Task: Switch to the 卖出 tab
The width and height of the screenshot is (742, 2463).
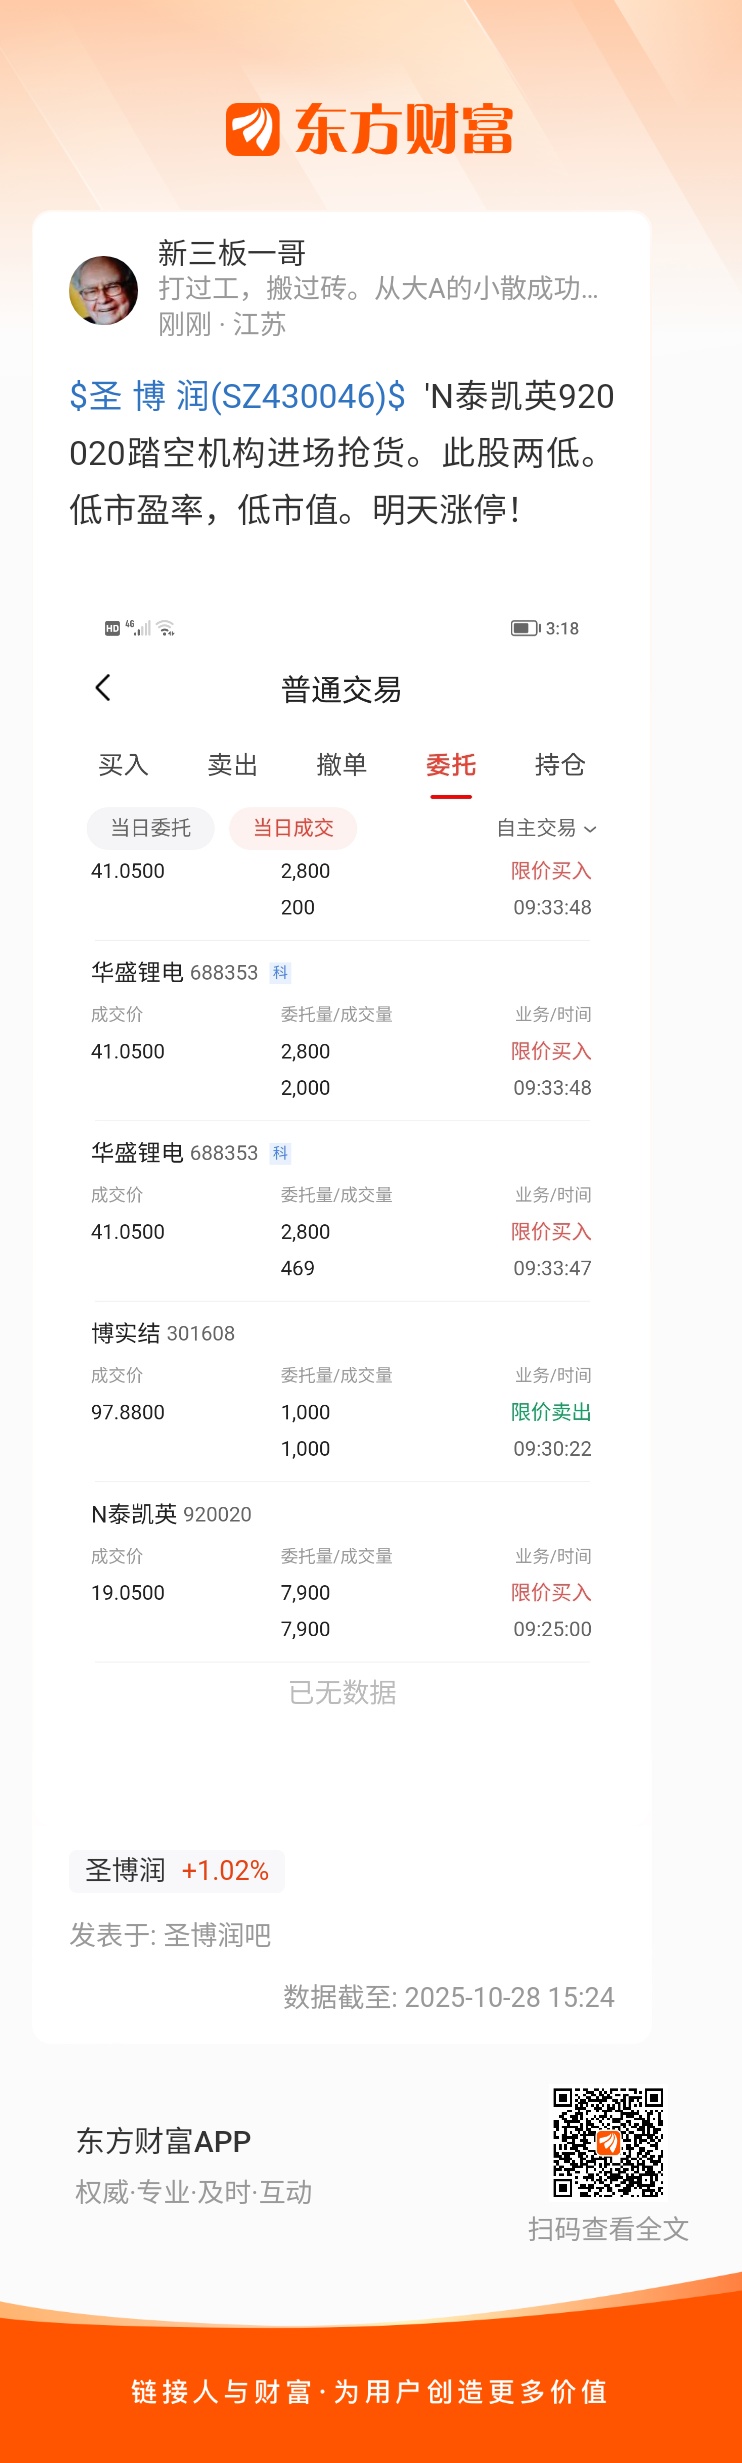Action: coord(232,765)
